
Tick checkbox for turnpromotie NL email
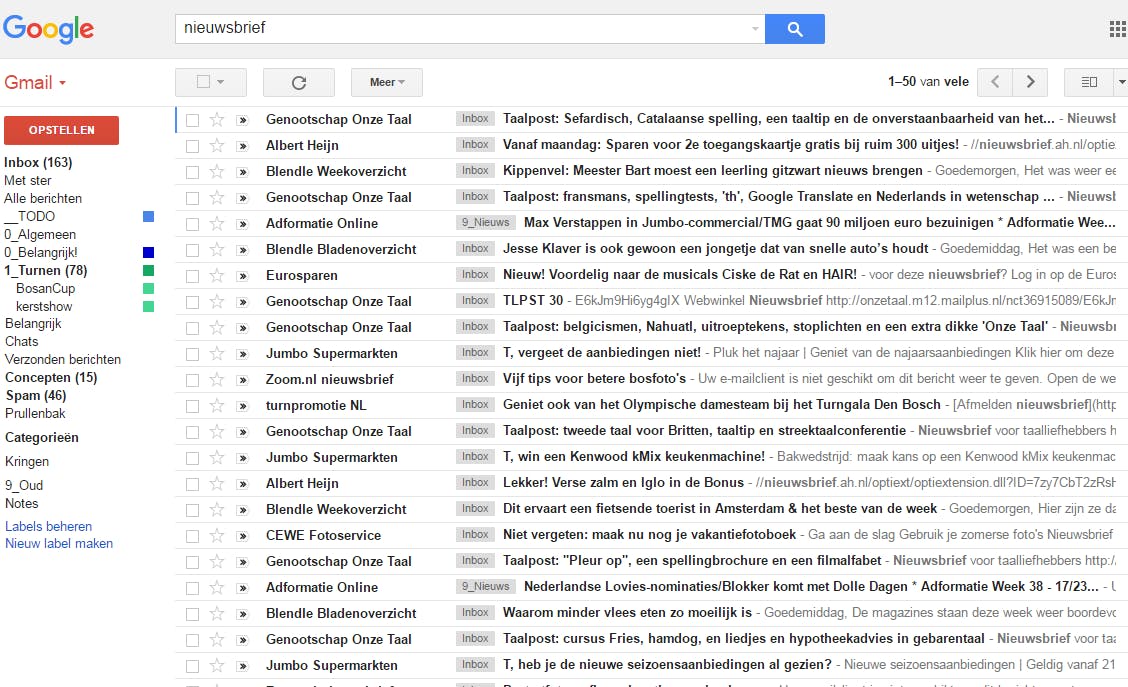192,406
